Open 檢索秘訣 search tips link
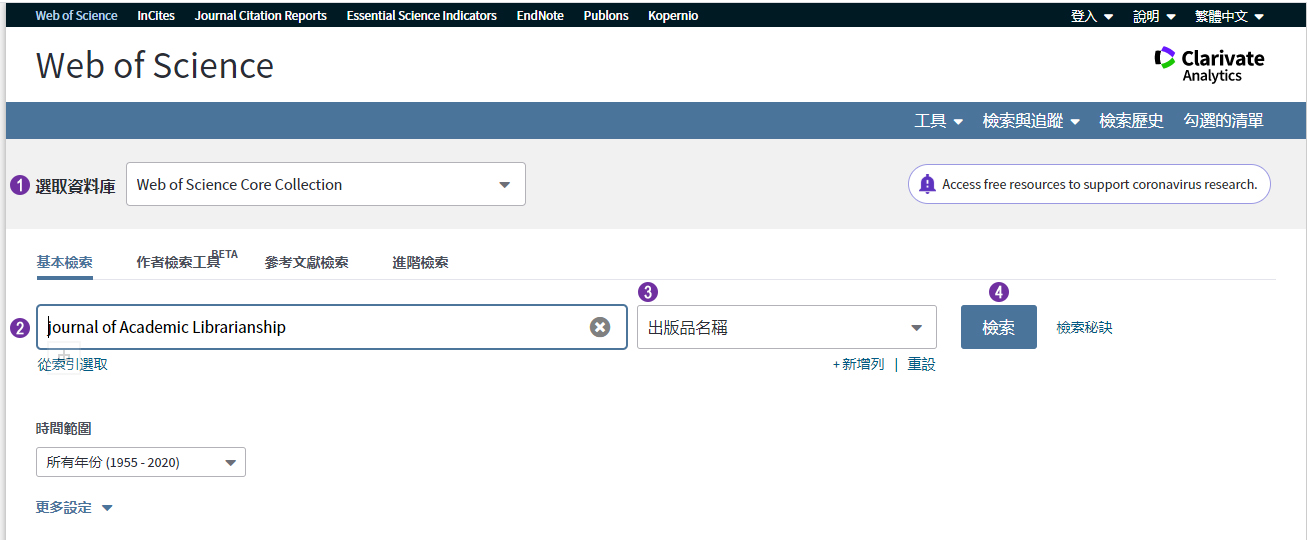The image size is (1307, 540). tap(1085, 327)
